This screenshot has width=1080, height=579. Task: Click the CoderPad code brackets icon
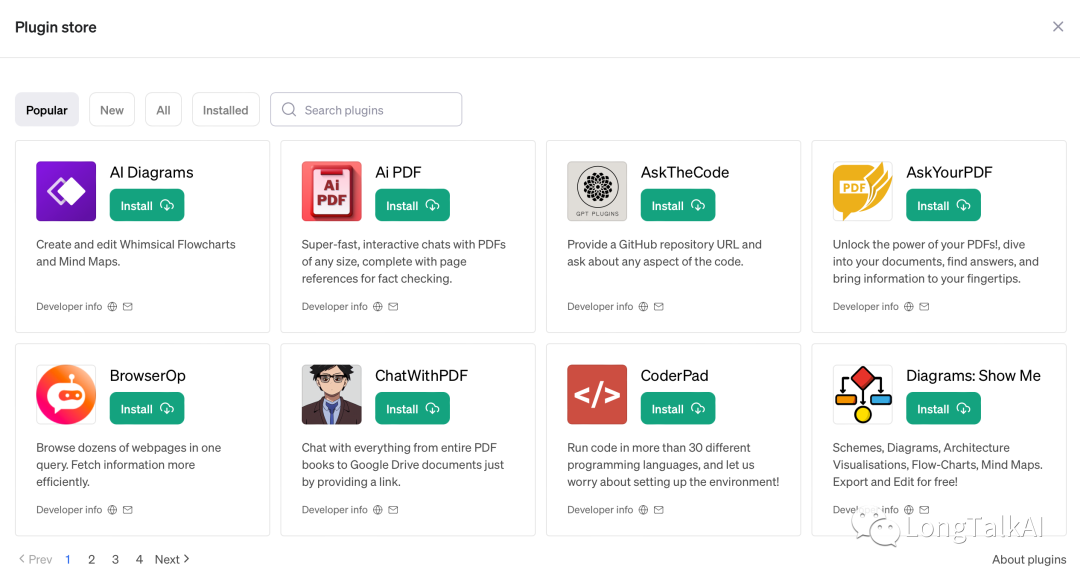pos(597,394)
